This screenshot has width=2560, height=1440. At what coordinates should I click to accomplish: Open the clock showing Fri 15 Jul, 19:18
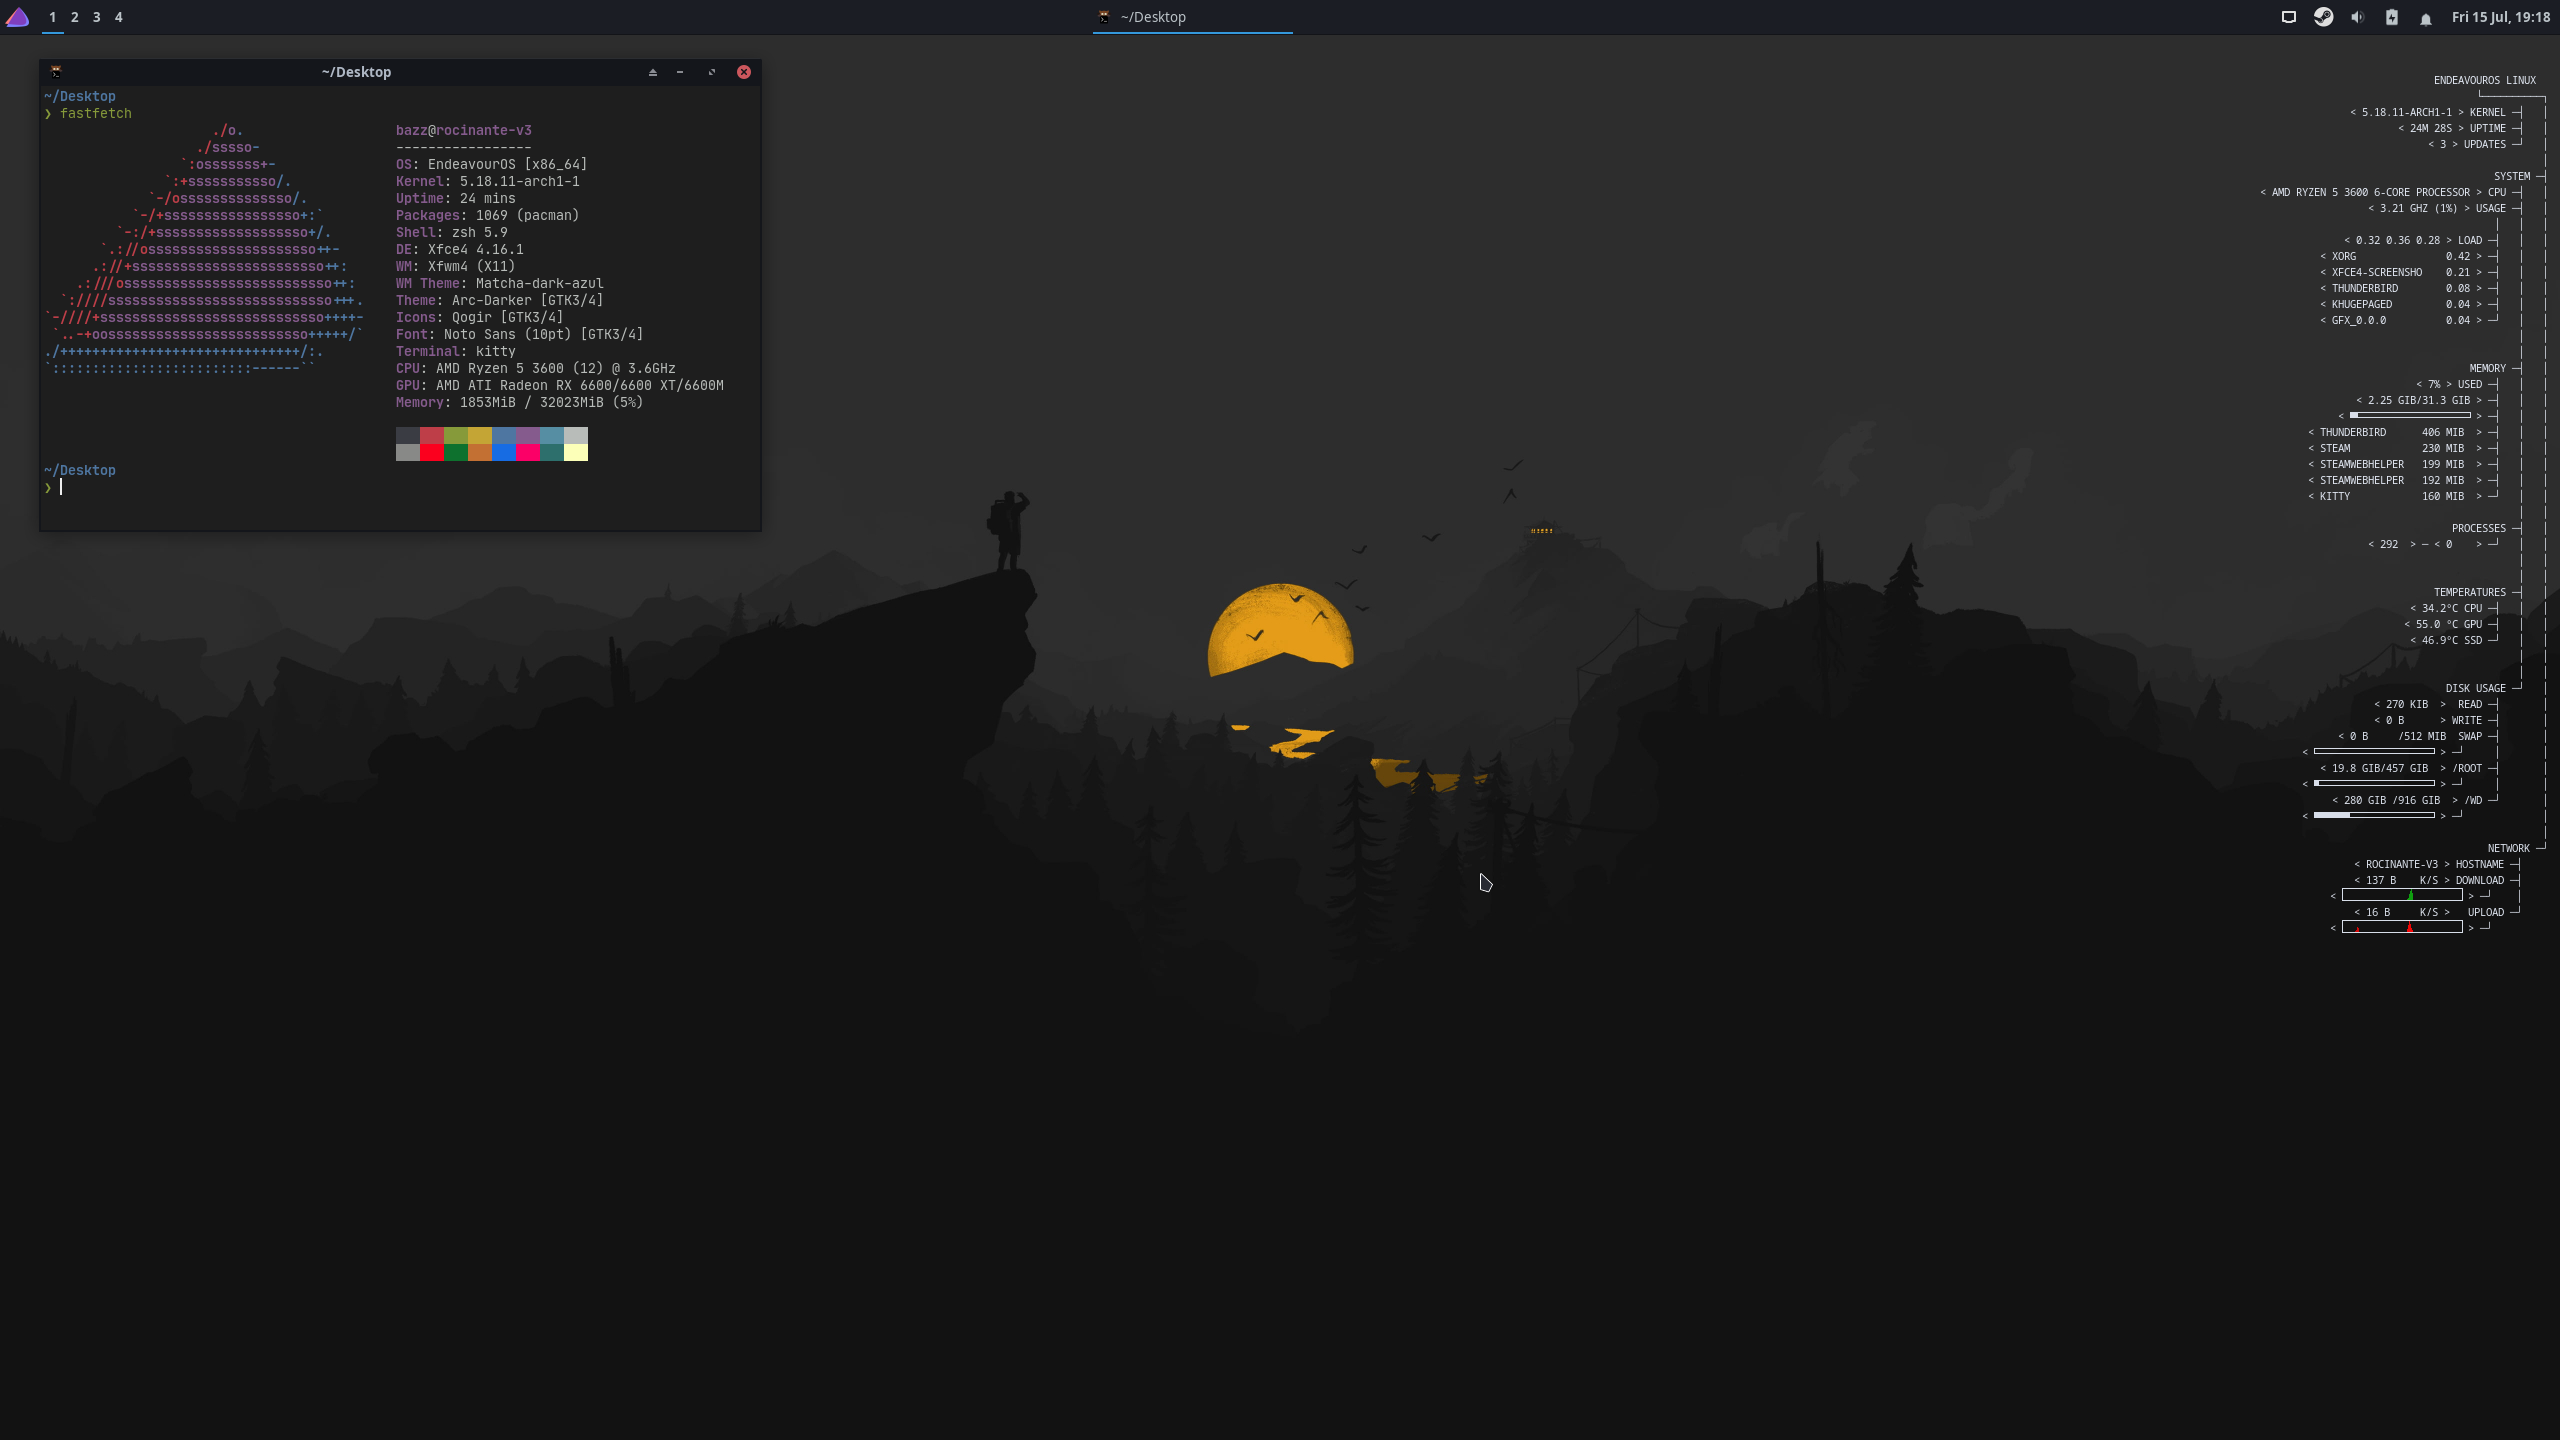point(2500,17)
